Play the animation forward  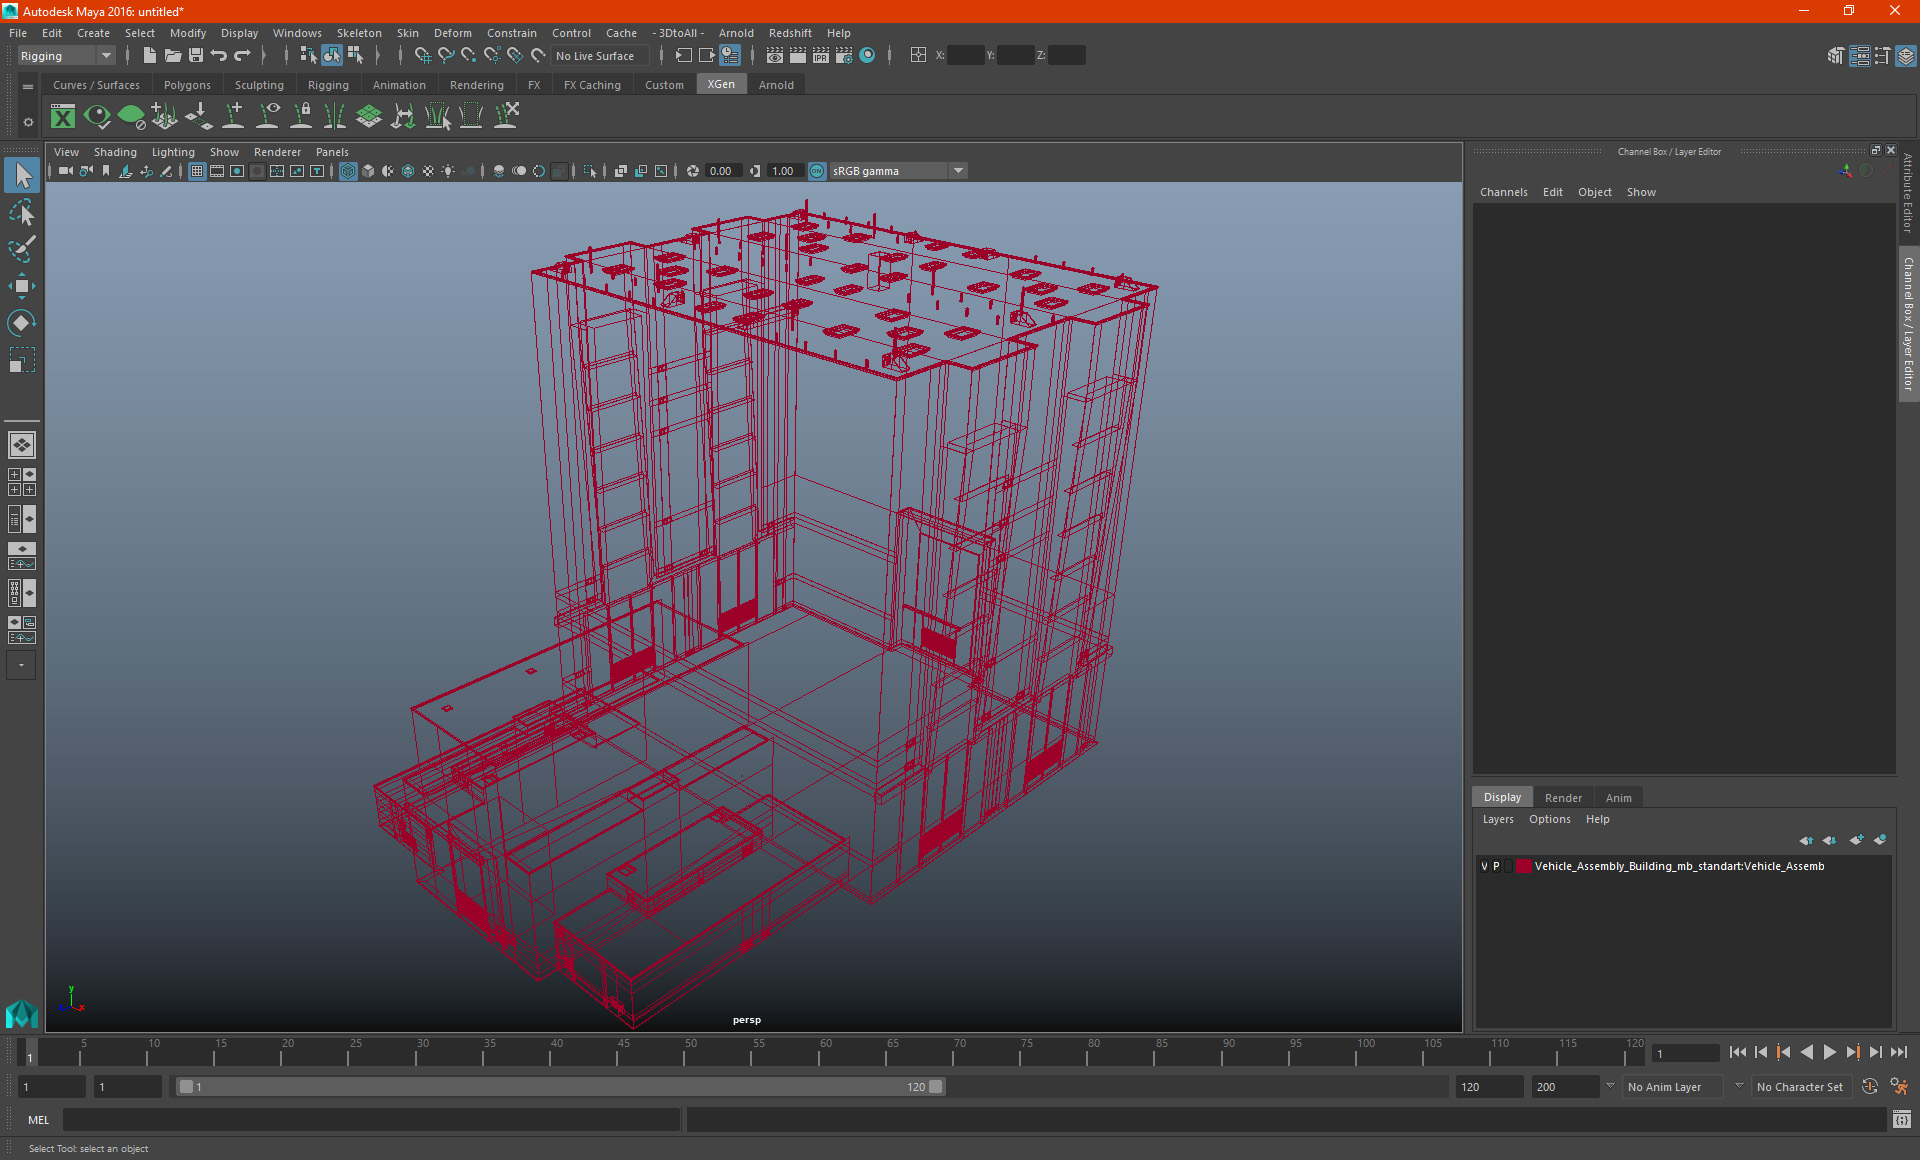pyautogui.click(x=1829, y=1052)
